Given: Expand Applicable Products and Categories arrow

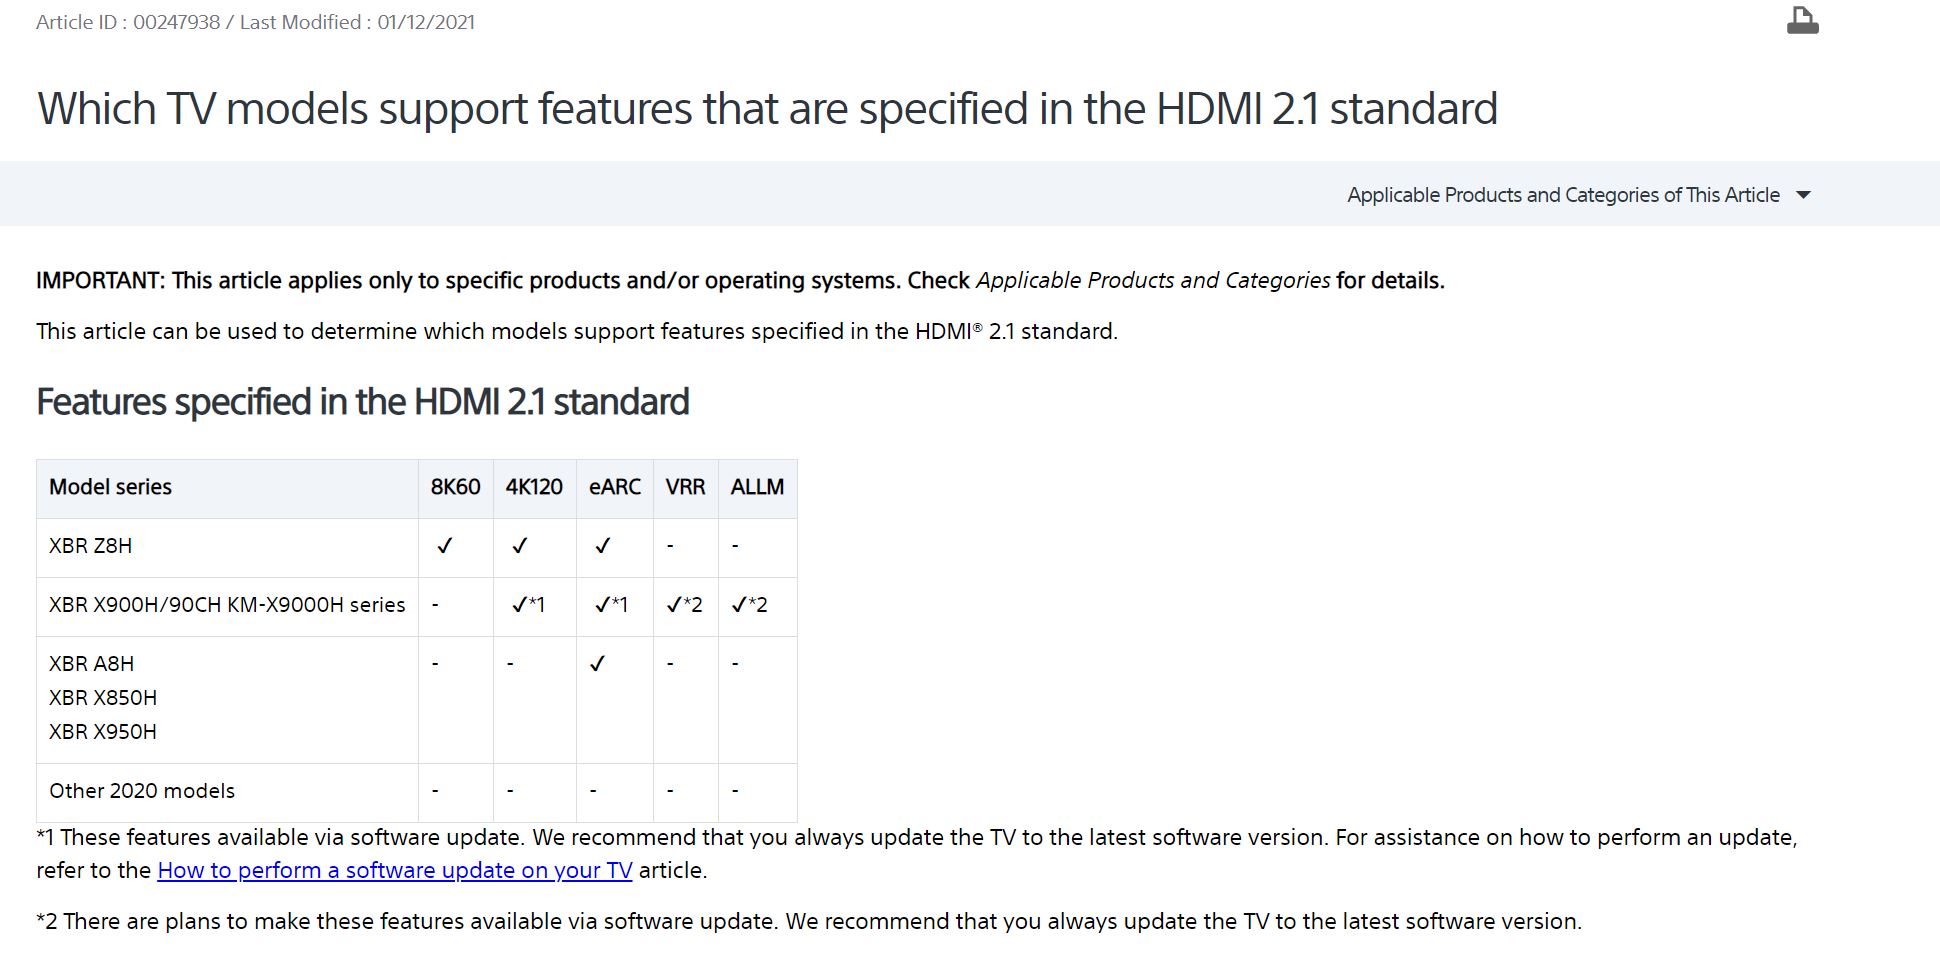Looking at the screenshot, I should pos(1803,195).
